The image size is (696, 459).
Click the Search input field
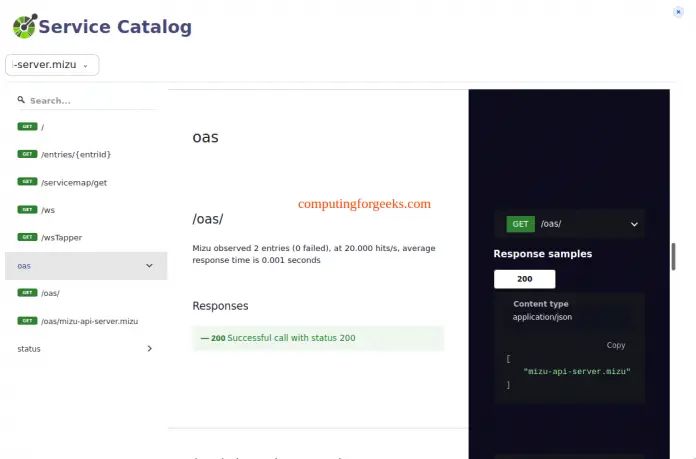click(90, 100)
